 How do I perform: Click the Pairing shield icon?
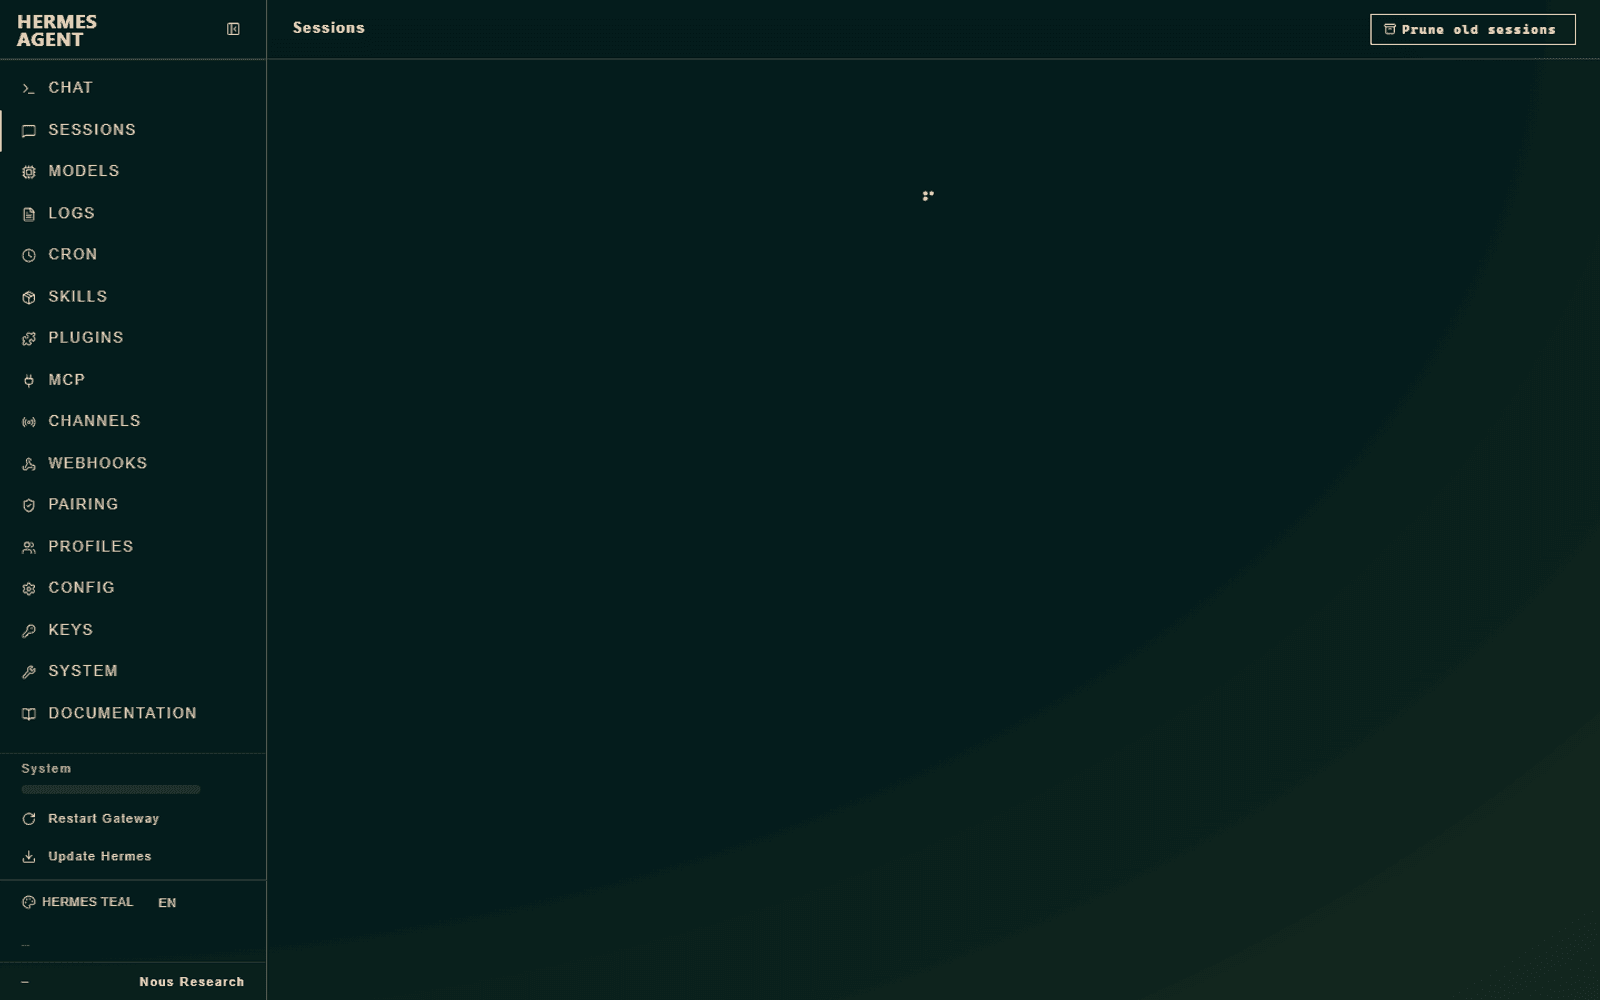click(29, 506)
